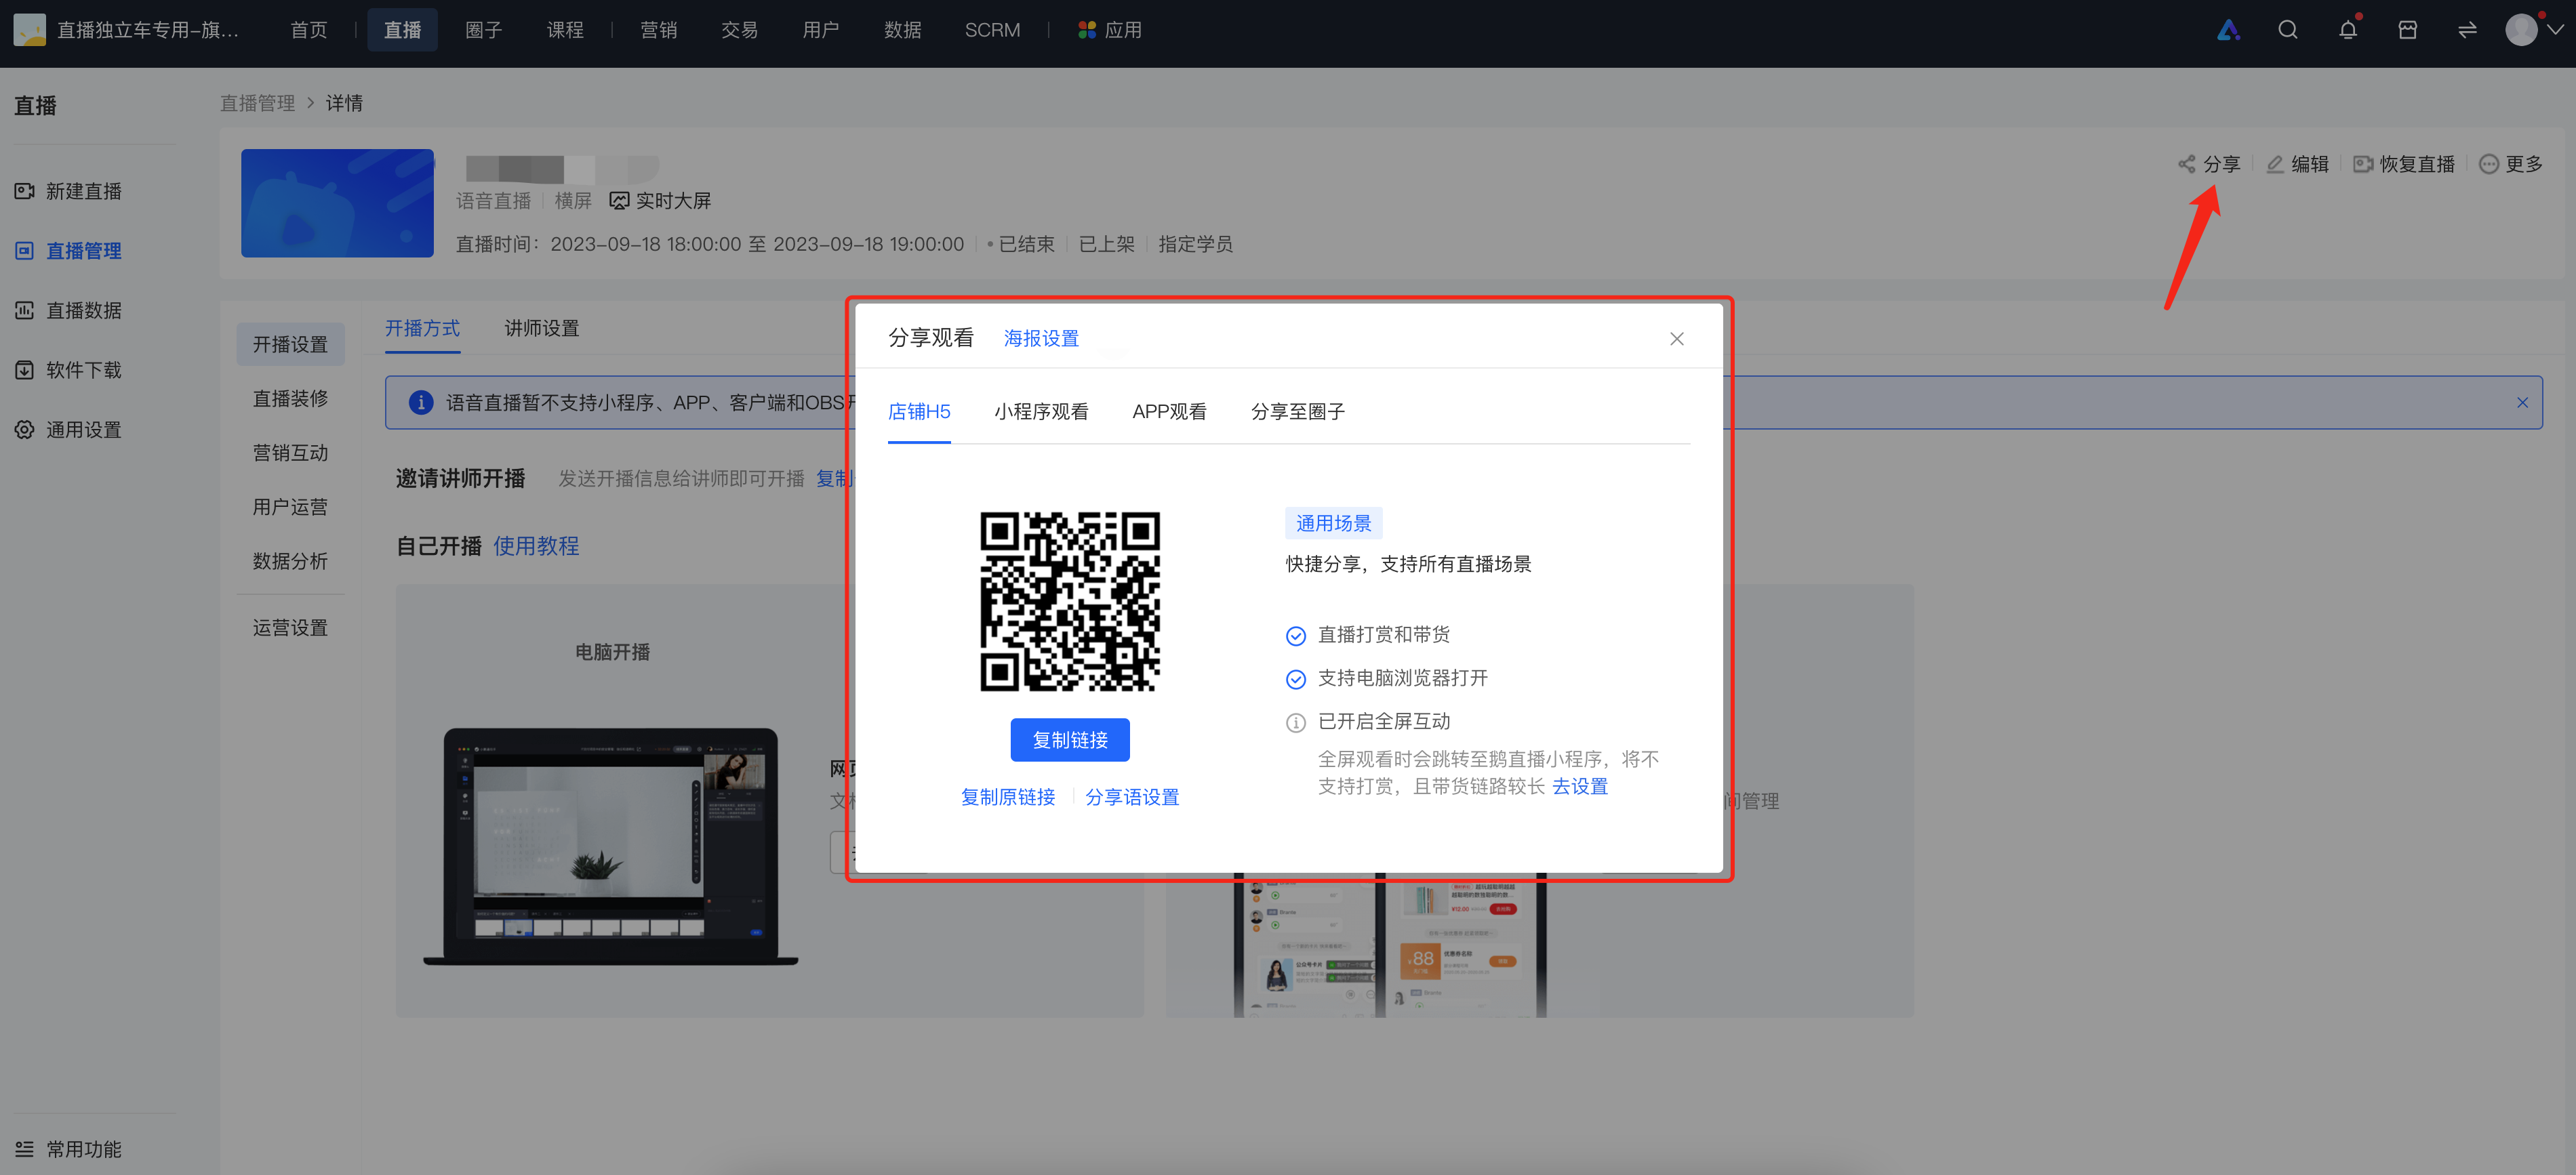Switch to the 小程序观看 tab
The image size is (2576, 1175).
coord(1041,412)
